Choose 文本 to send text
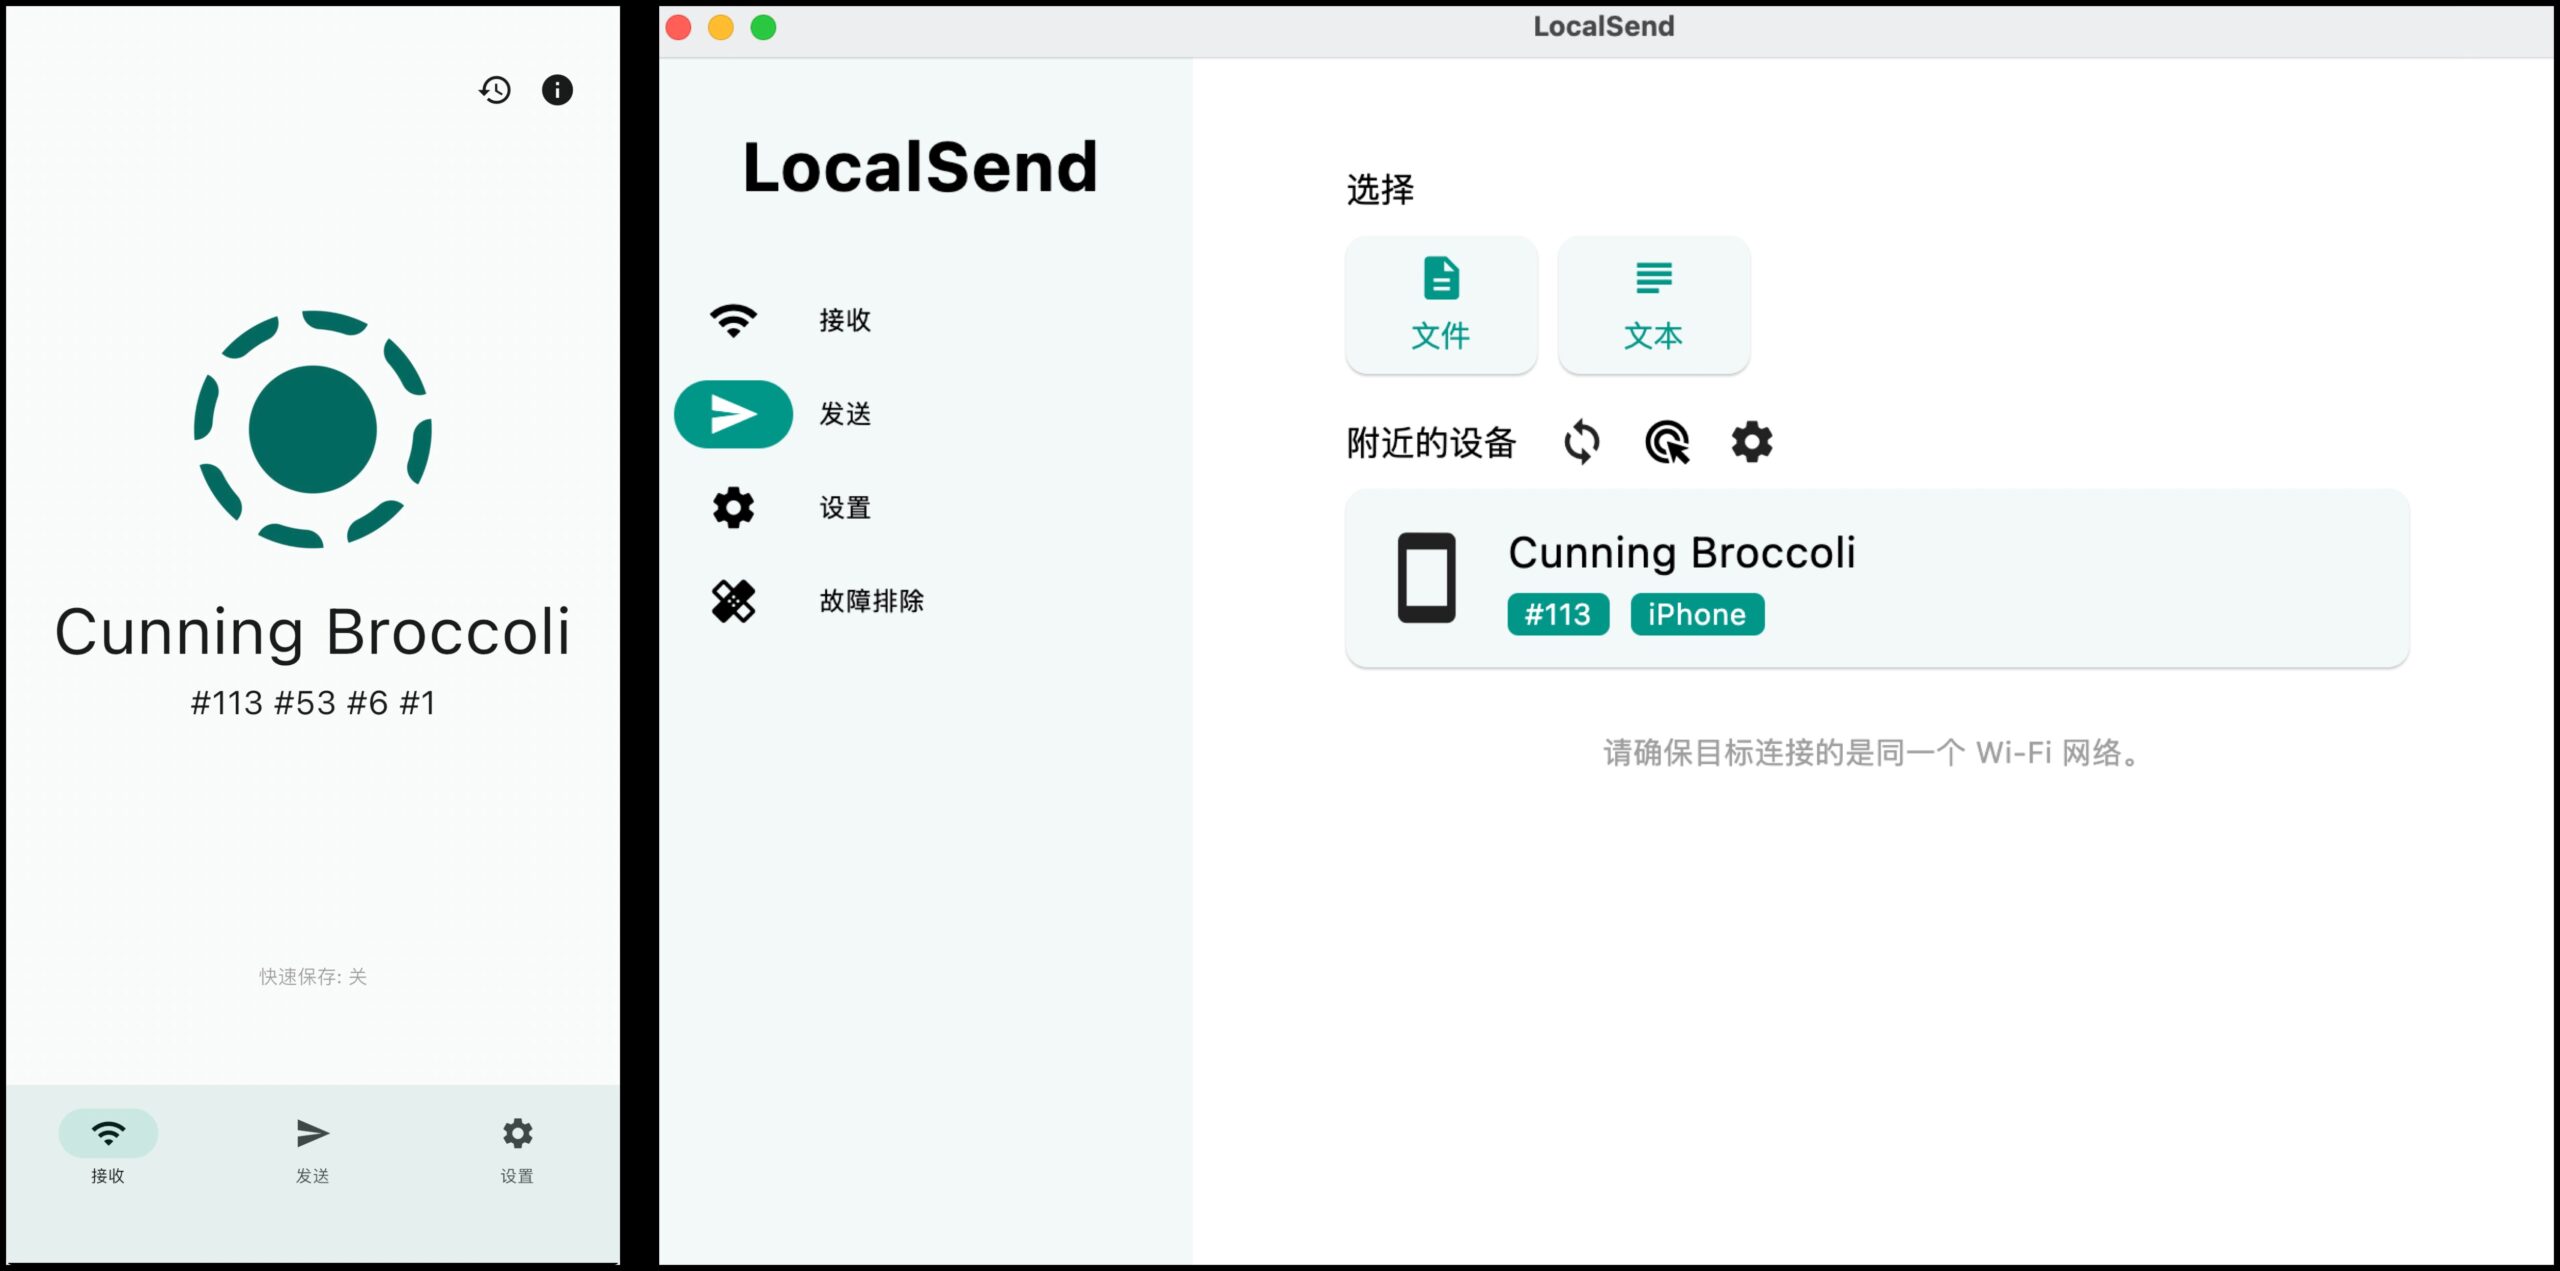The height and width of the screenshot is (1271, 2560). (1654, 305)
